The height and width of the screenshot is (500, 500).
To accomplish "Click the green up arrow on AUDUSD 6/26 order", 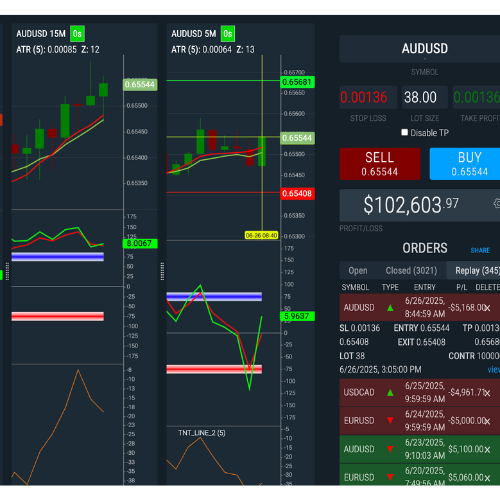I will (390, 308).
